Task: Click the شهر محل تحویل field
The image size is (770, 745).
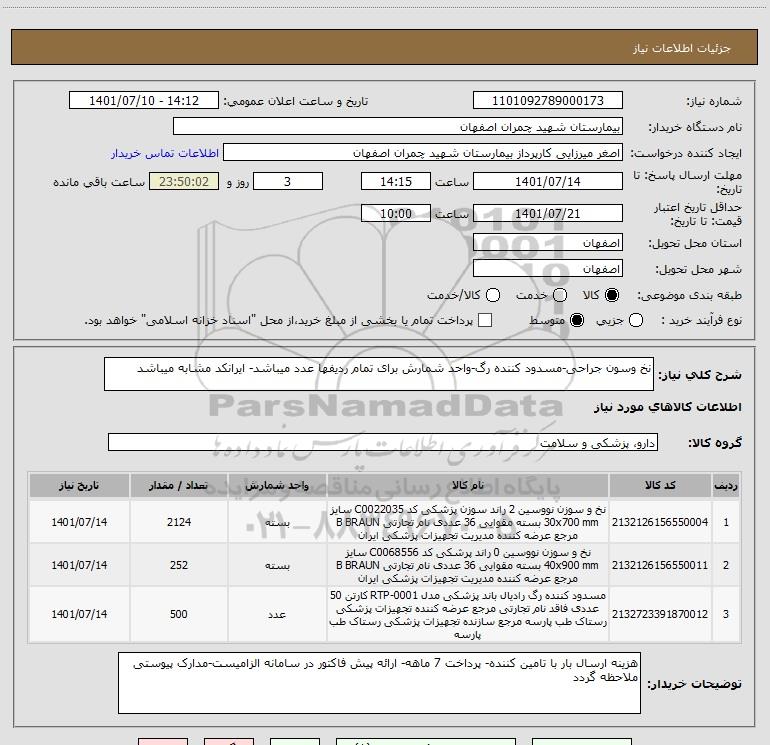Action: tap(548, 269)
